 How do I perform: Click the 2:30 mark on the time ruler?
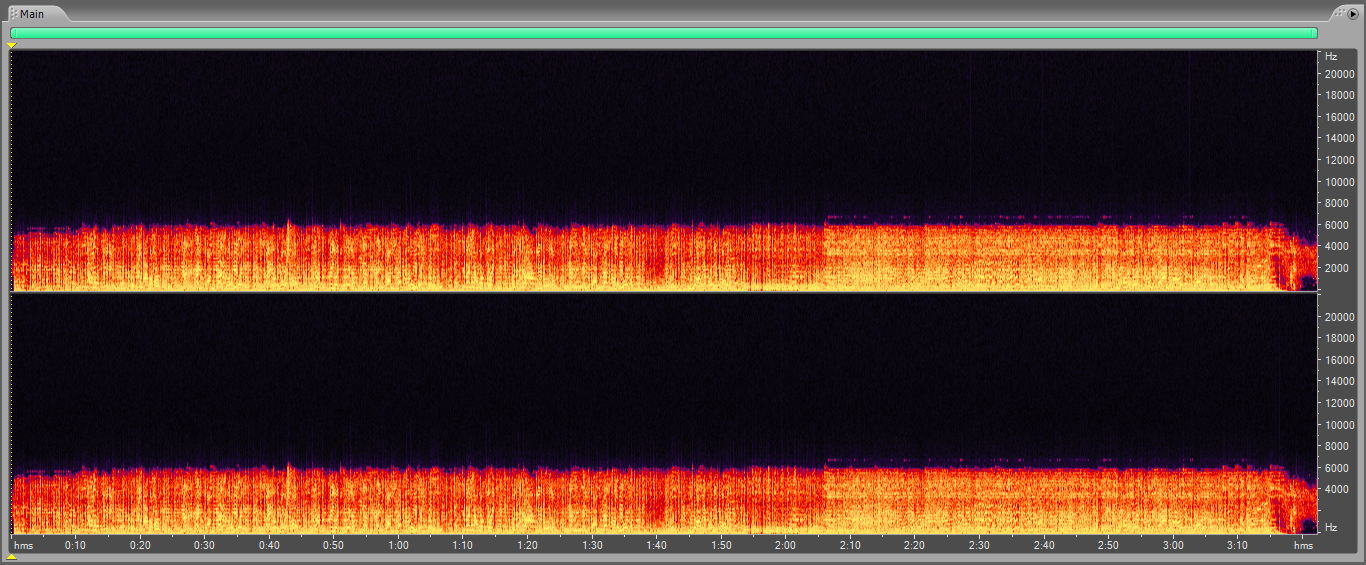coord(979,546)
